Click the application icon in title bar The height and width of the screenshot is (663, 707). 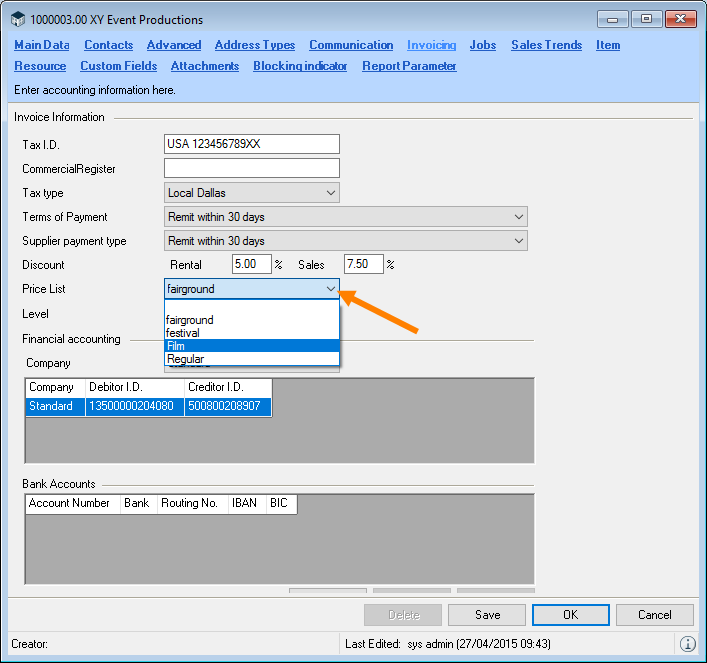(x=18, y=20)
